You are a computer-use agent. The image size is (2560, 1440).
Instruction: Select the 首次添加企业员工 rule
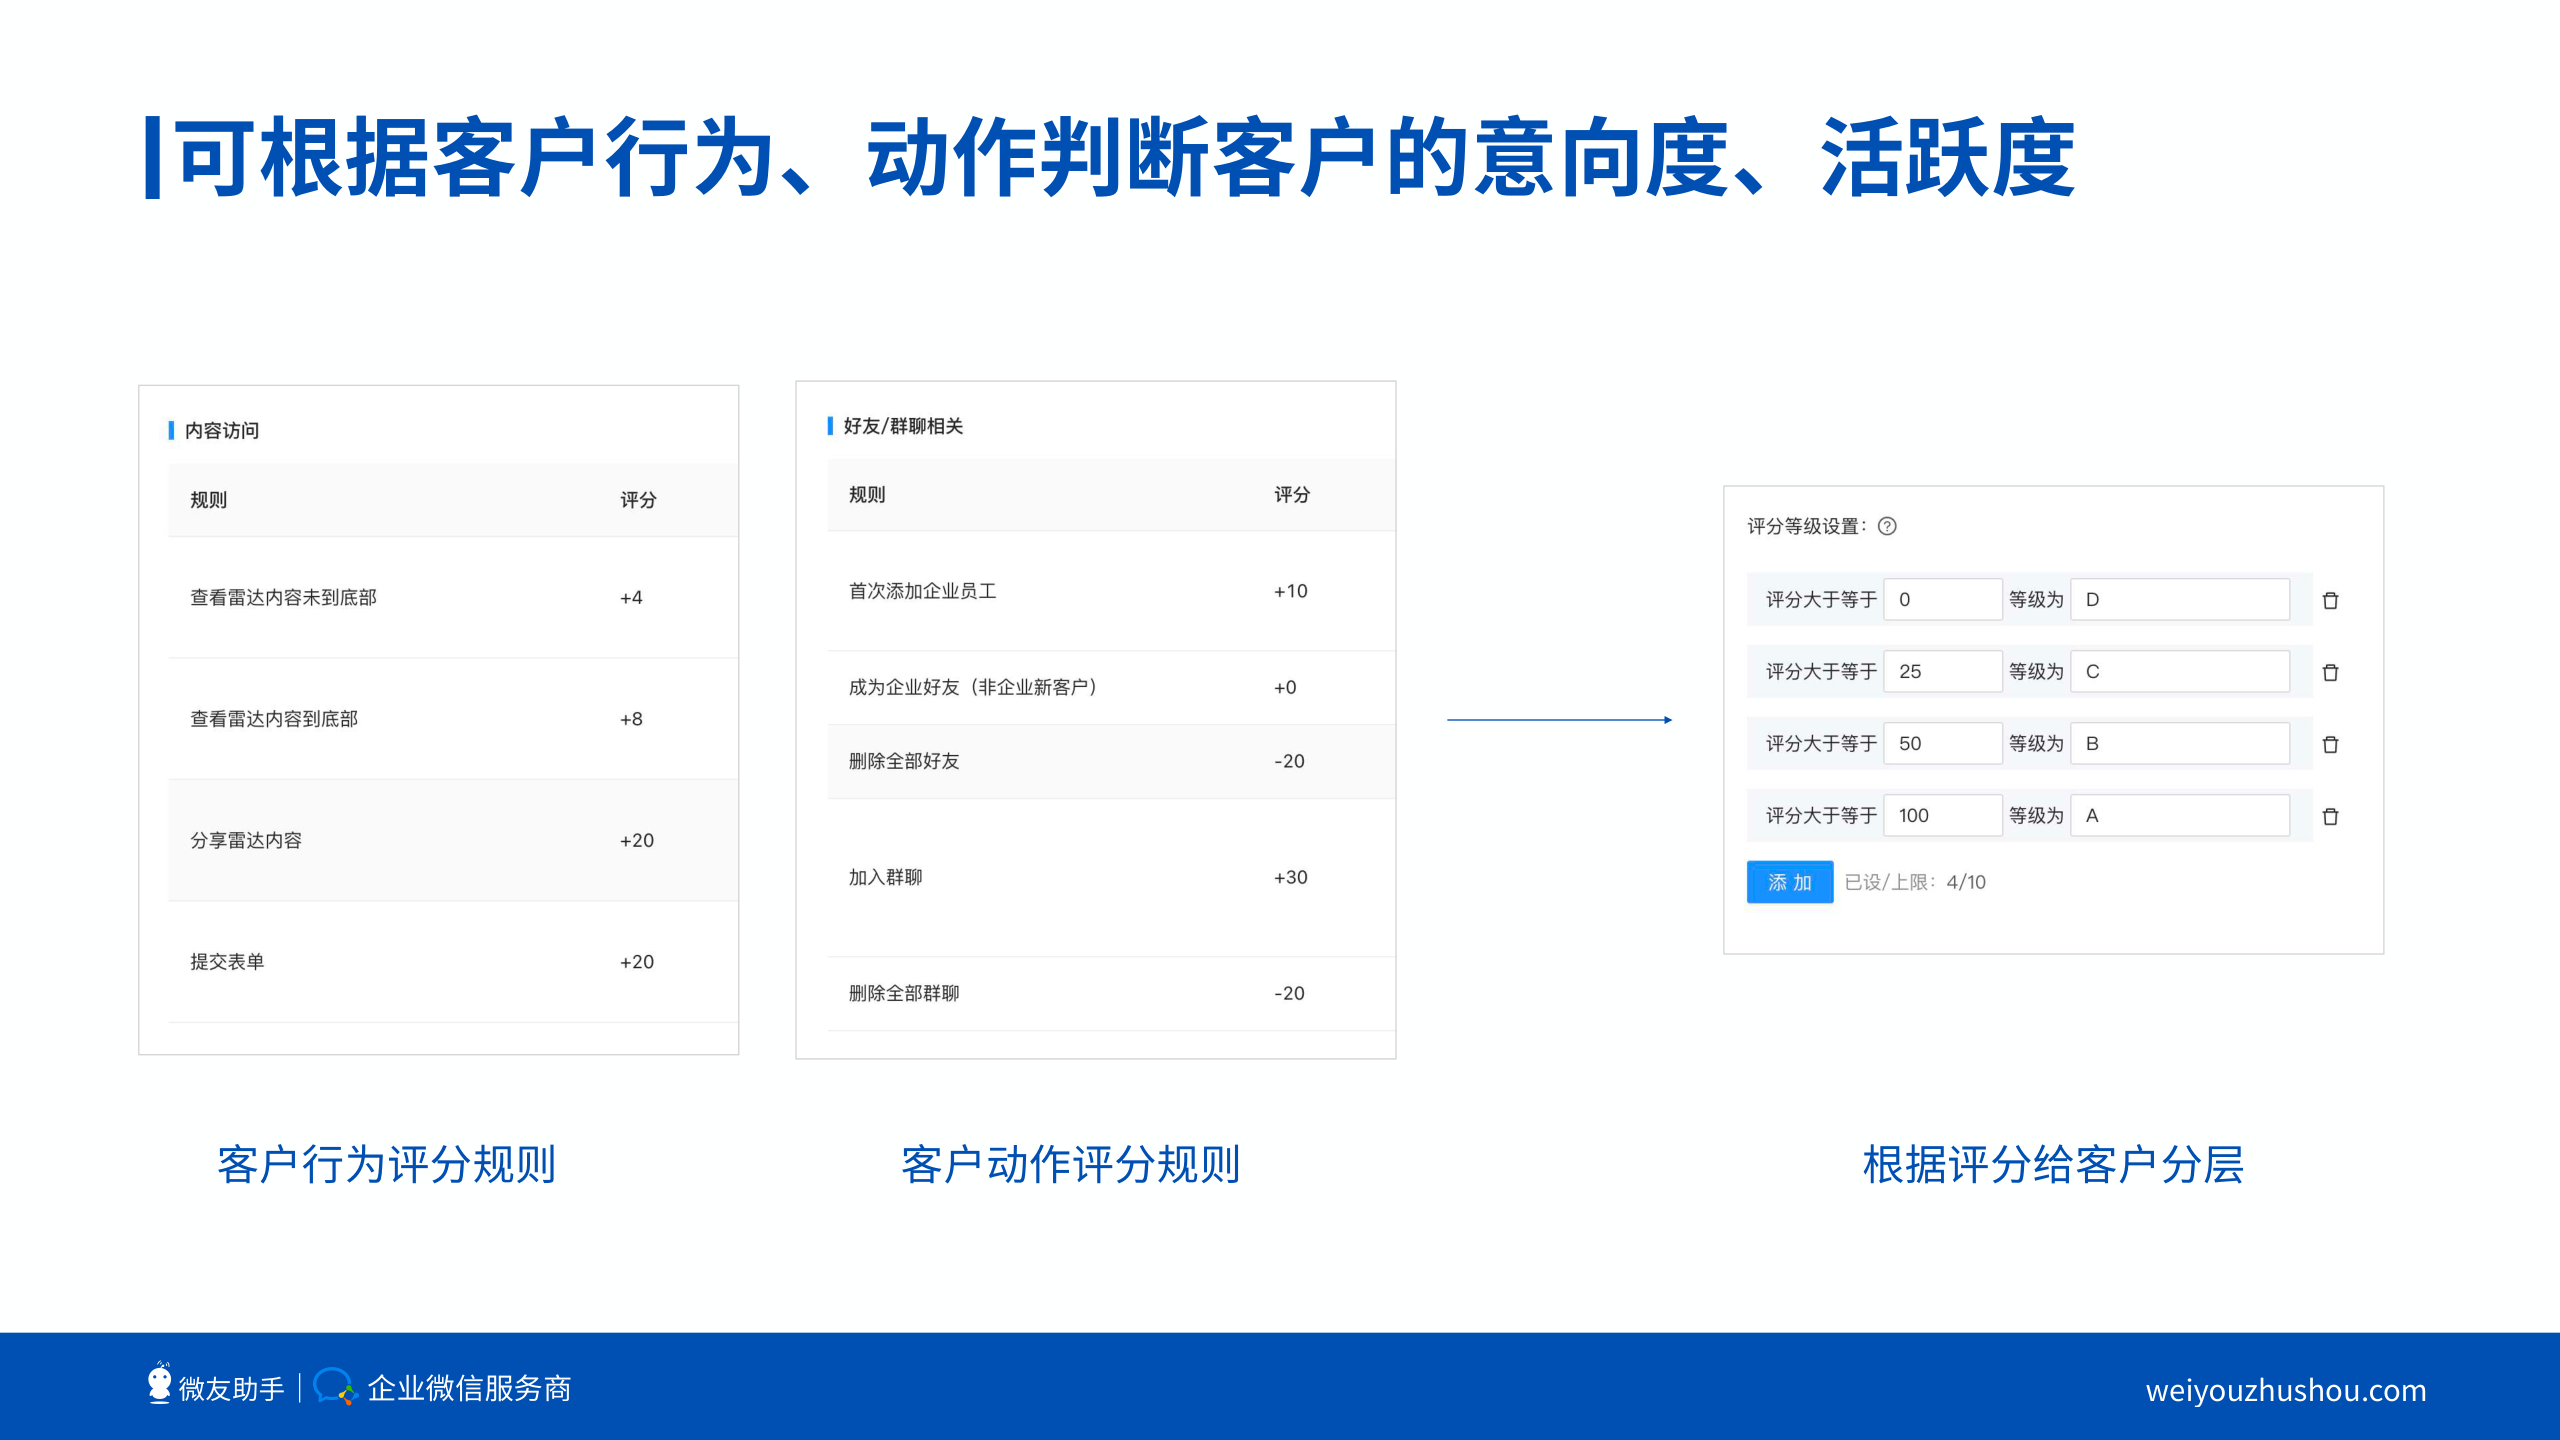tap(1111, 591)
